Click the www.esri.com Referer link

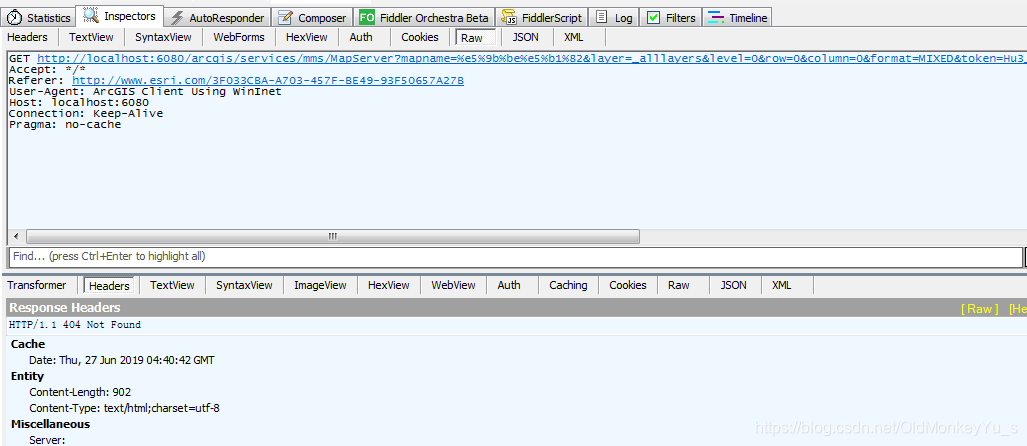coord(268,80)
